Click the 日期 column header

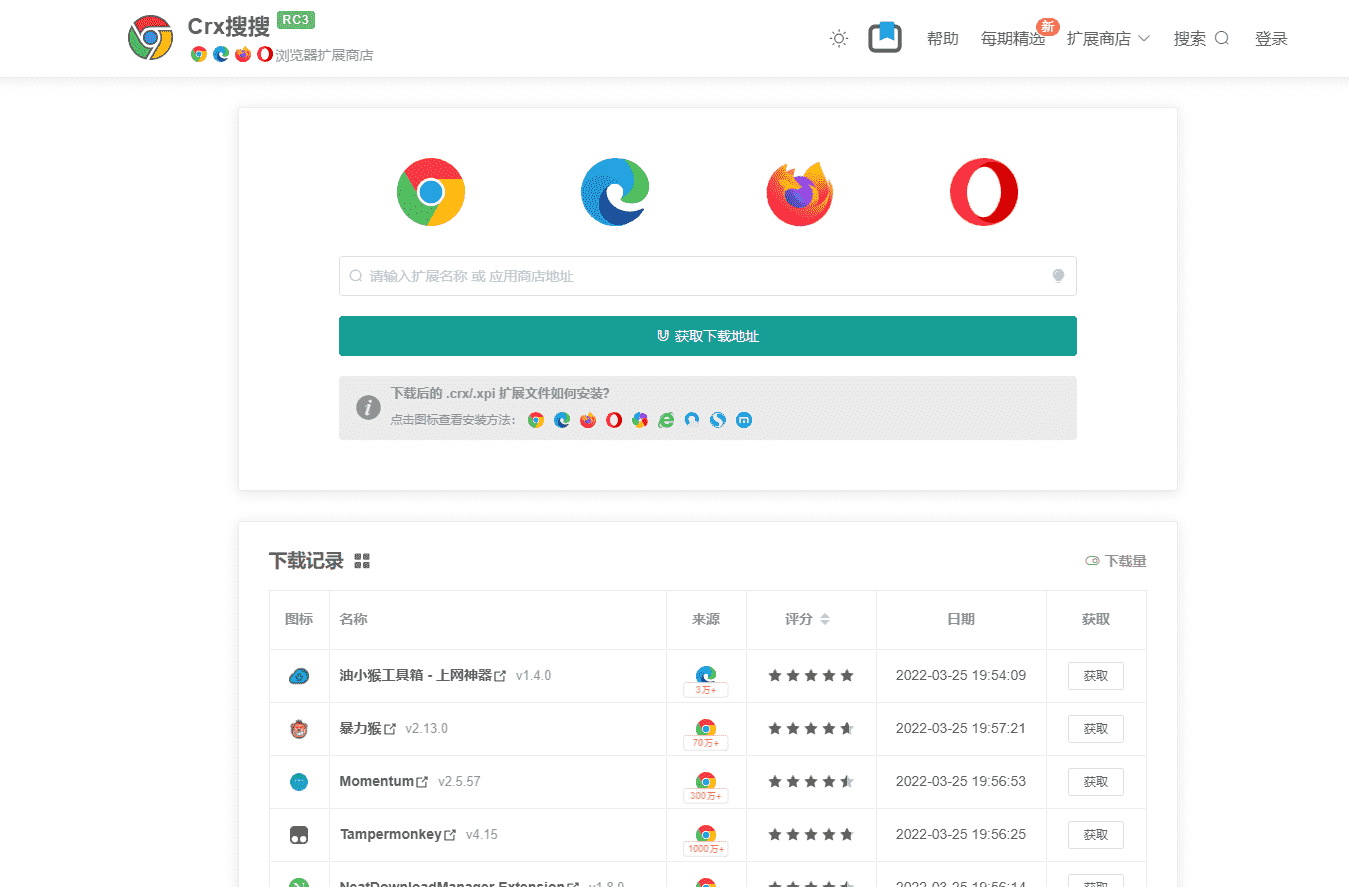coord(961,619)
